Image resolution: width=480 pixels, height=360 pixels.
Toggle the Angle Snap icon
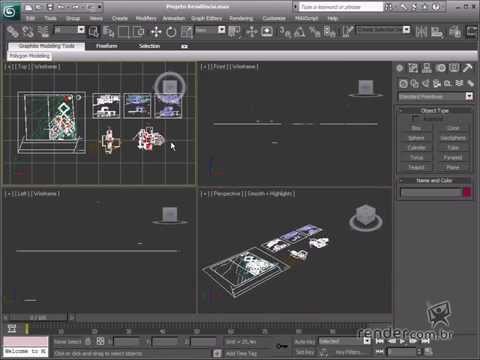(299, 32)
